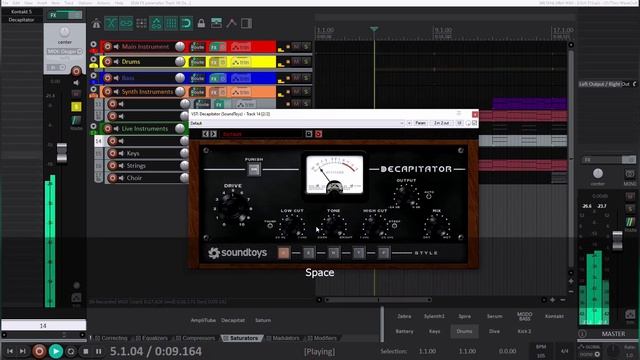Click the Mix knob in Decapitator
This screenshot has height=360, width=640.
coord(436,225)
